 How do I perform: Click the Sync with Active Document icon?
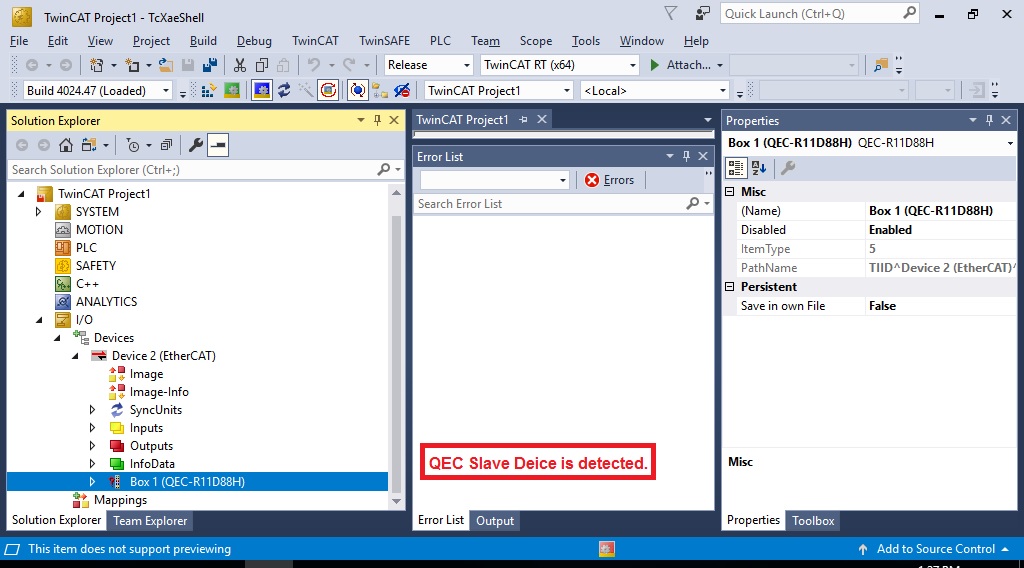click(89, 145)
